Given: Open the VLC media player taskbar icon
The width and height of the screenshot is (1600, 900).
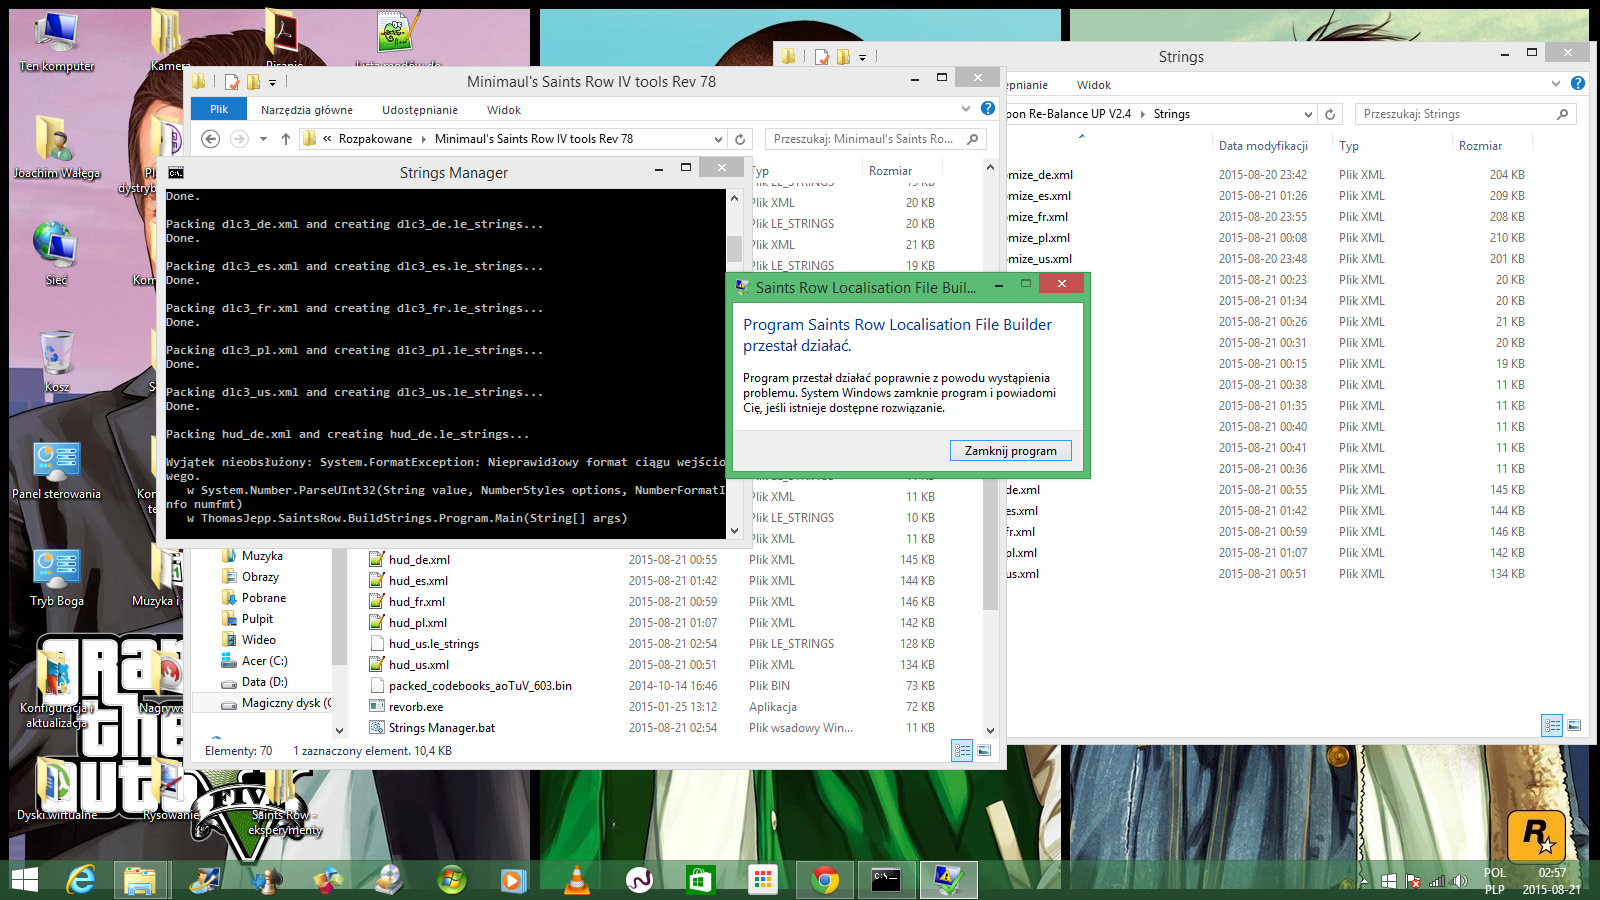Looking at the screenshot, I should [x=577, y=880].
